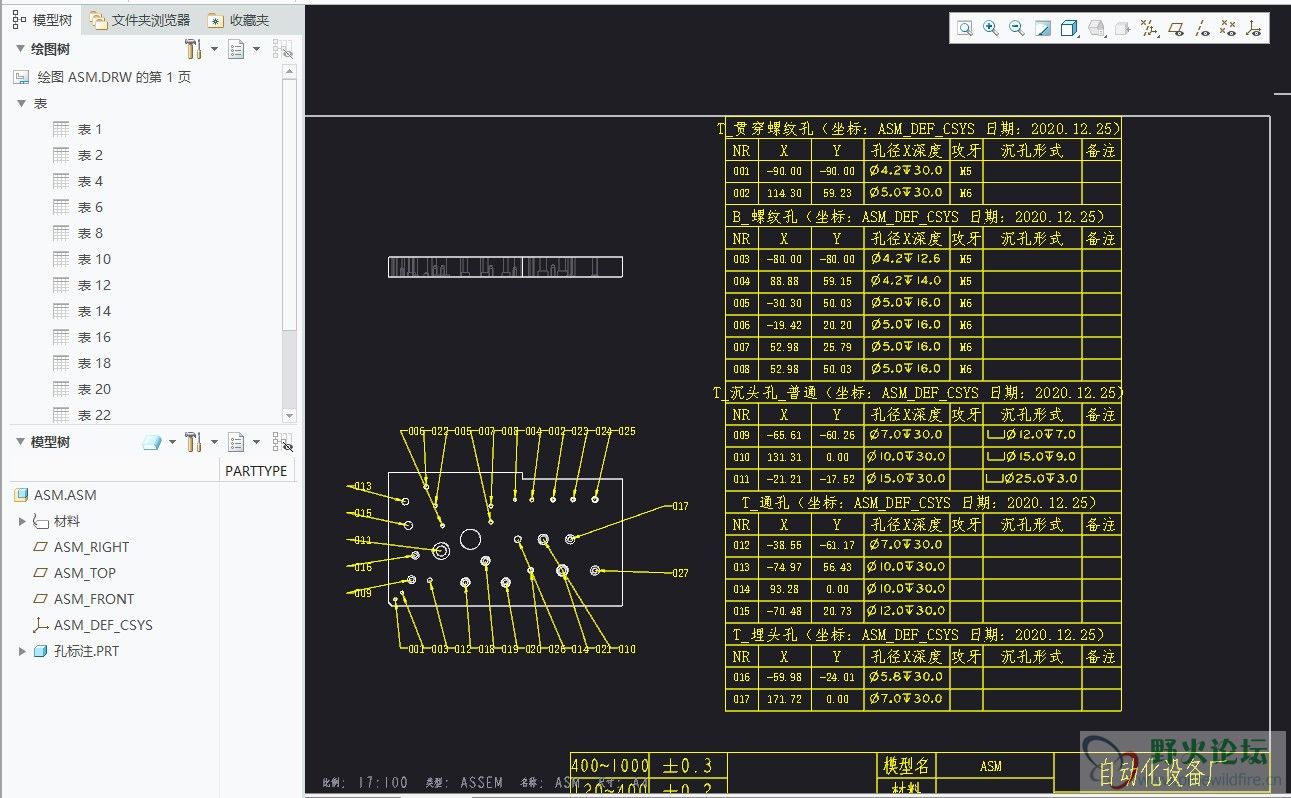Switch to the 收藏夹 tab

tap(239, 20)
